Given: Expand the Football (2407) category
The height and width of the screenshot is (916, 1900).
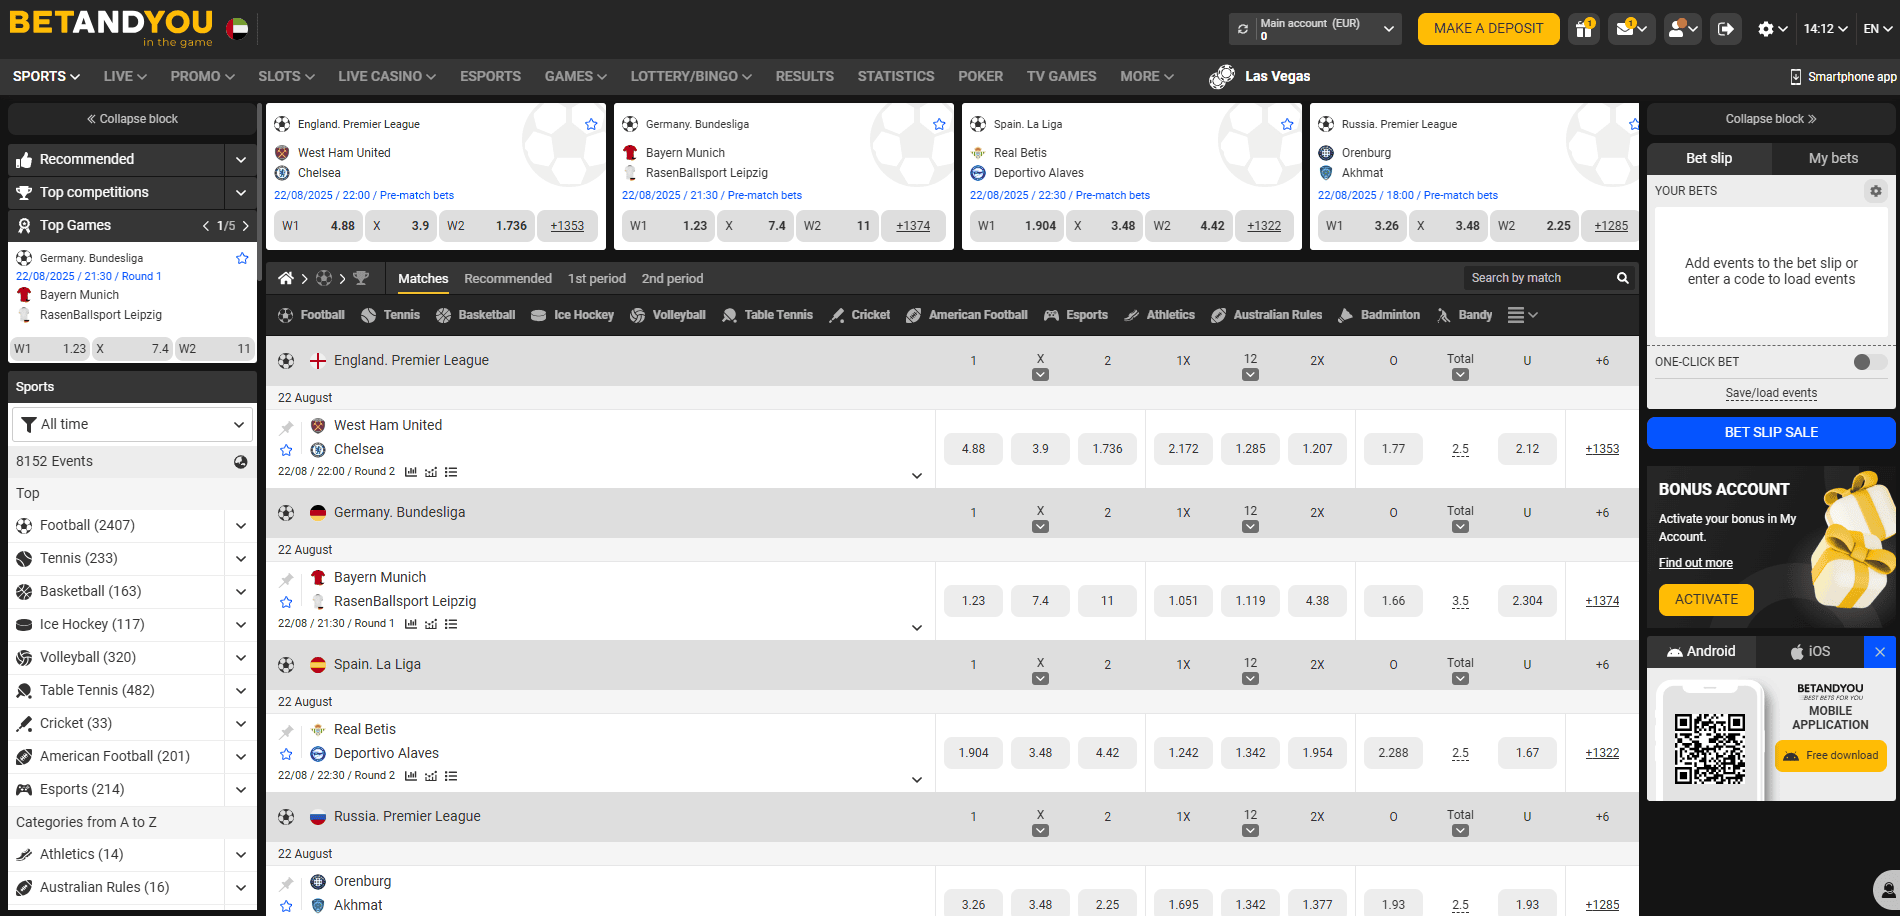Looking at the screenshot, I should pos(241,525).
